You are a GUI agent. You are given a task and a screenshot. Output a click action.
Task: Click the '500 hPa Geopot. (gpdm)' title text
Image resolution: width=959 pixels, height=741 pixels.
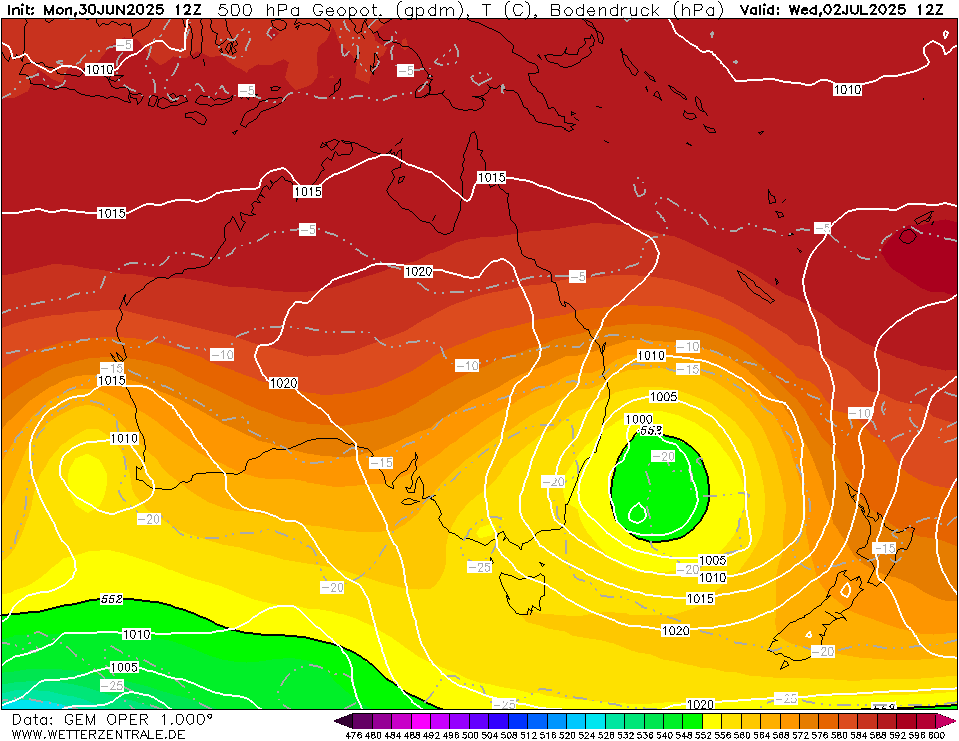click(x=339, y=10)
